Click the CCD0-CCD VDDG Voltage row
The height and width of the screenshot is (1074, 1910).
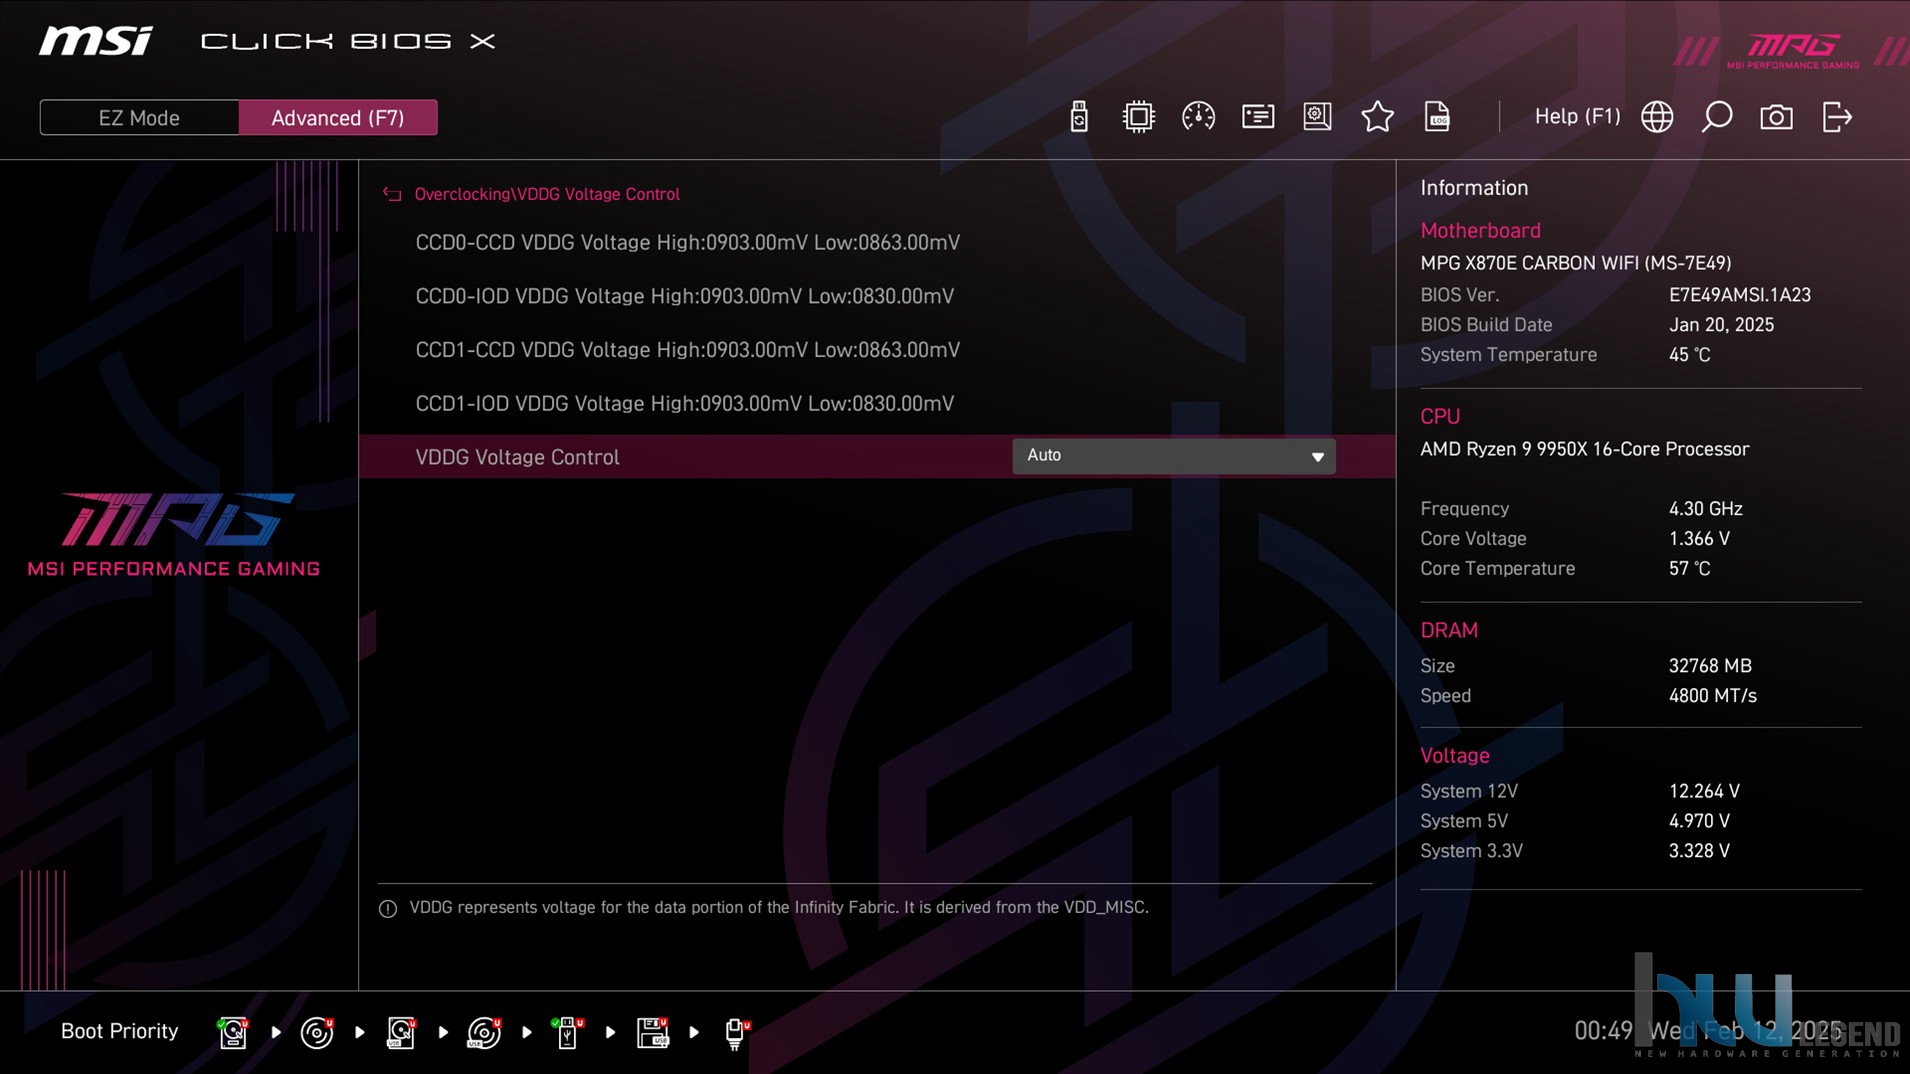(x=687, y=243)
